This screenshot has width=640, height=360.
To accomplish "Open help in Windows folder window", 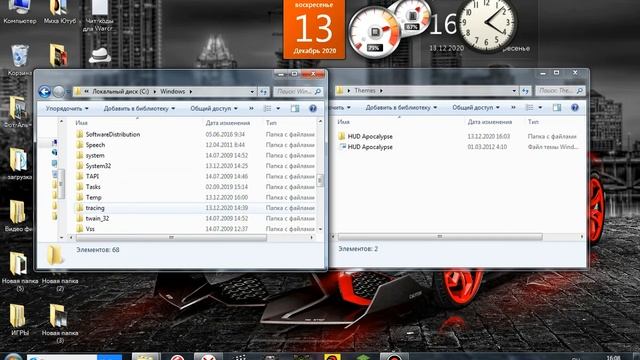I will coord(313,108).
